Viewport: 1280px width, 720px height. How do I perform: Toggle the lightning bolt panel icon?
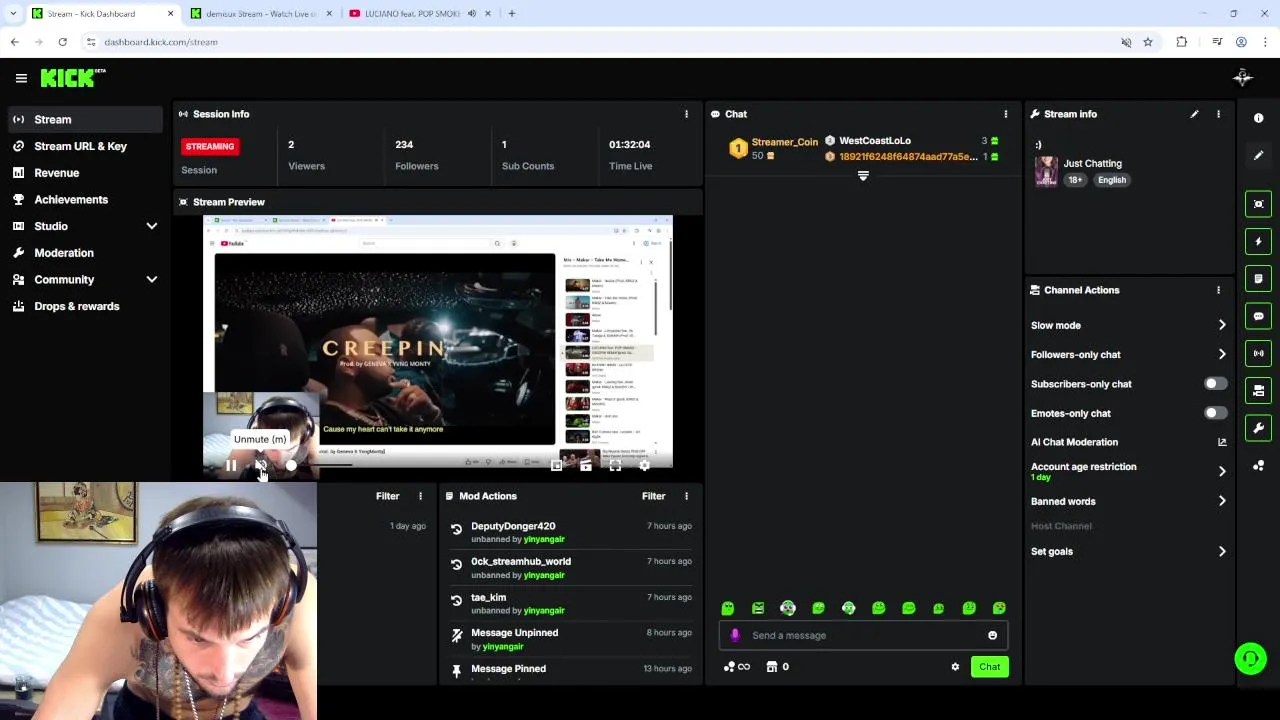(x=1259, y=241)
